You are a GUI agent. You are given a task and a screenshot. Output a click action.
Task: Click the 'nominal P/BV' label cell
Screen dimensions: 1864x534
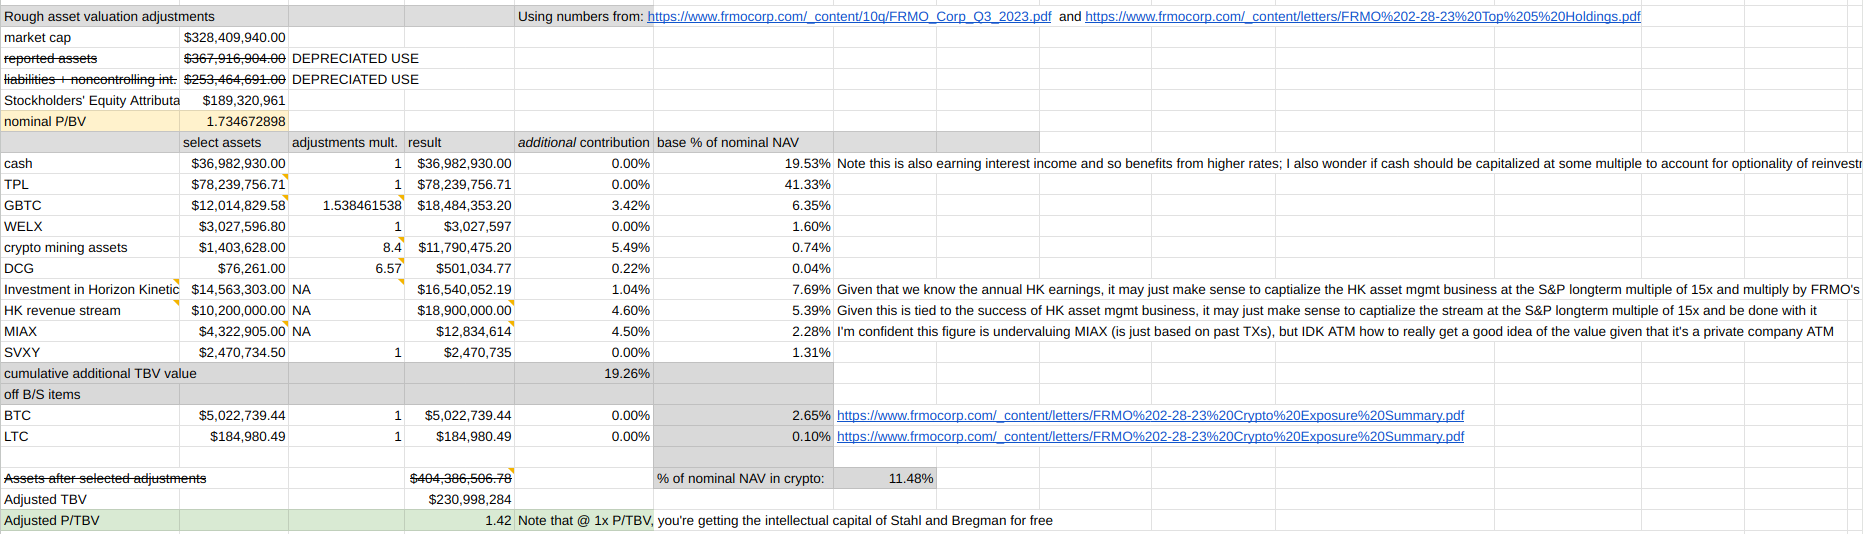coord(91,121)
